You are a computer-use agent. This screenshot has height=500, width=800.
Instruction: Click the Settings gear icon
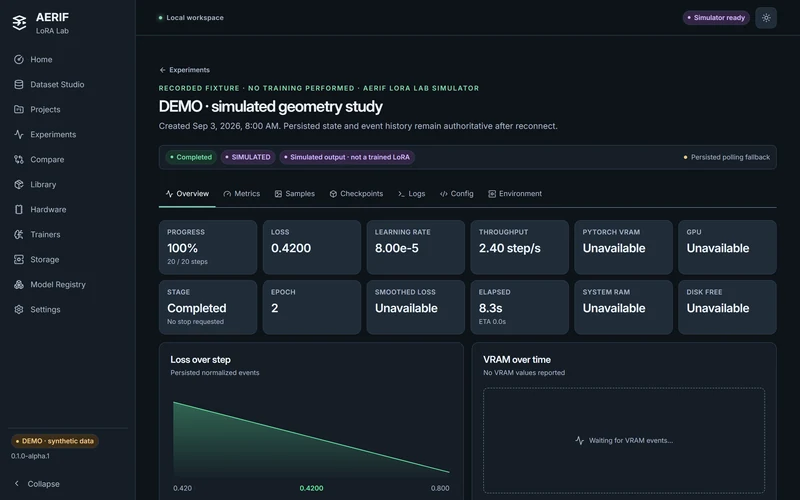[x=19, y=310]
